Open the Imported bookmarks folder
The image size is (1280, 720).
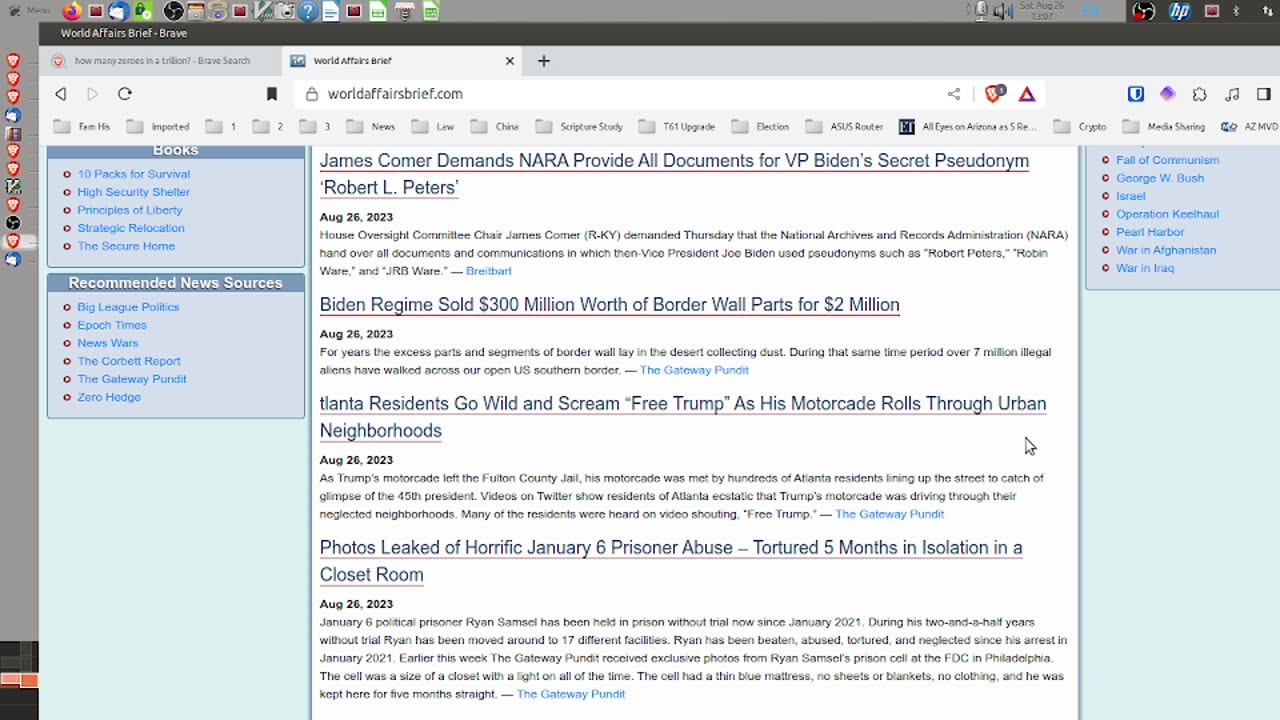[x=158, y=127]
